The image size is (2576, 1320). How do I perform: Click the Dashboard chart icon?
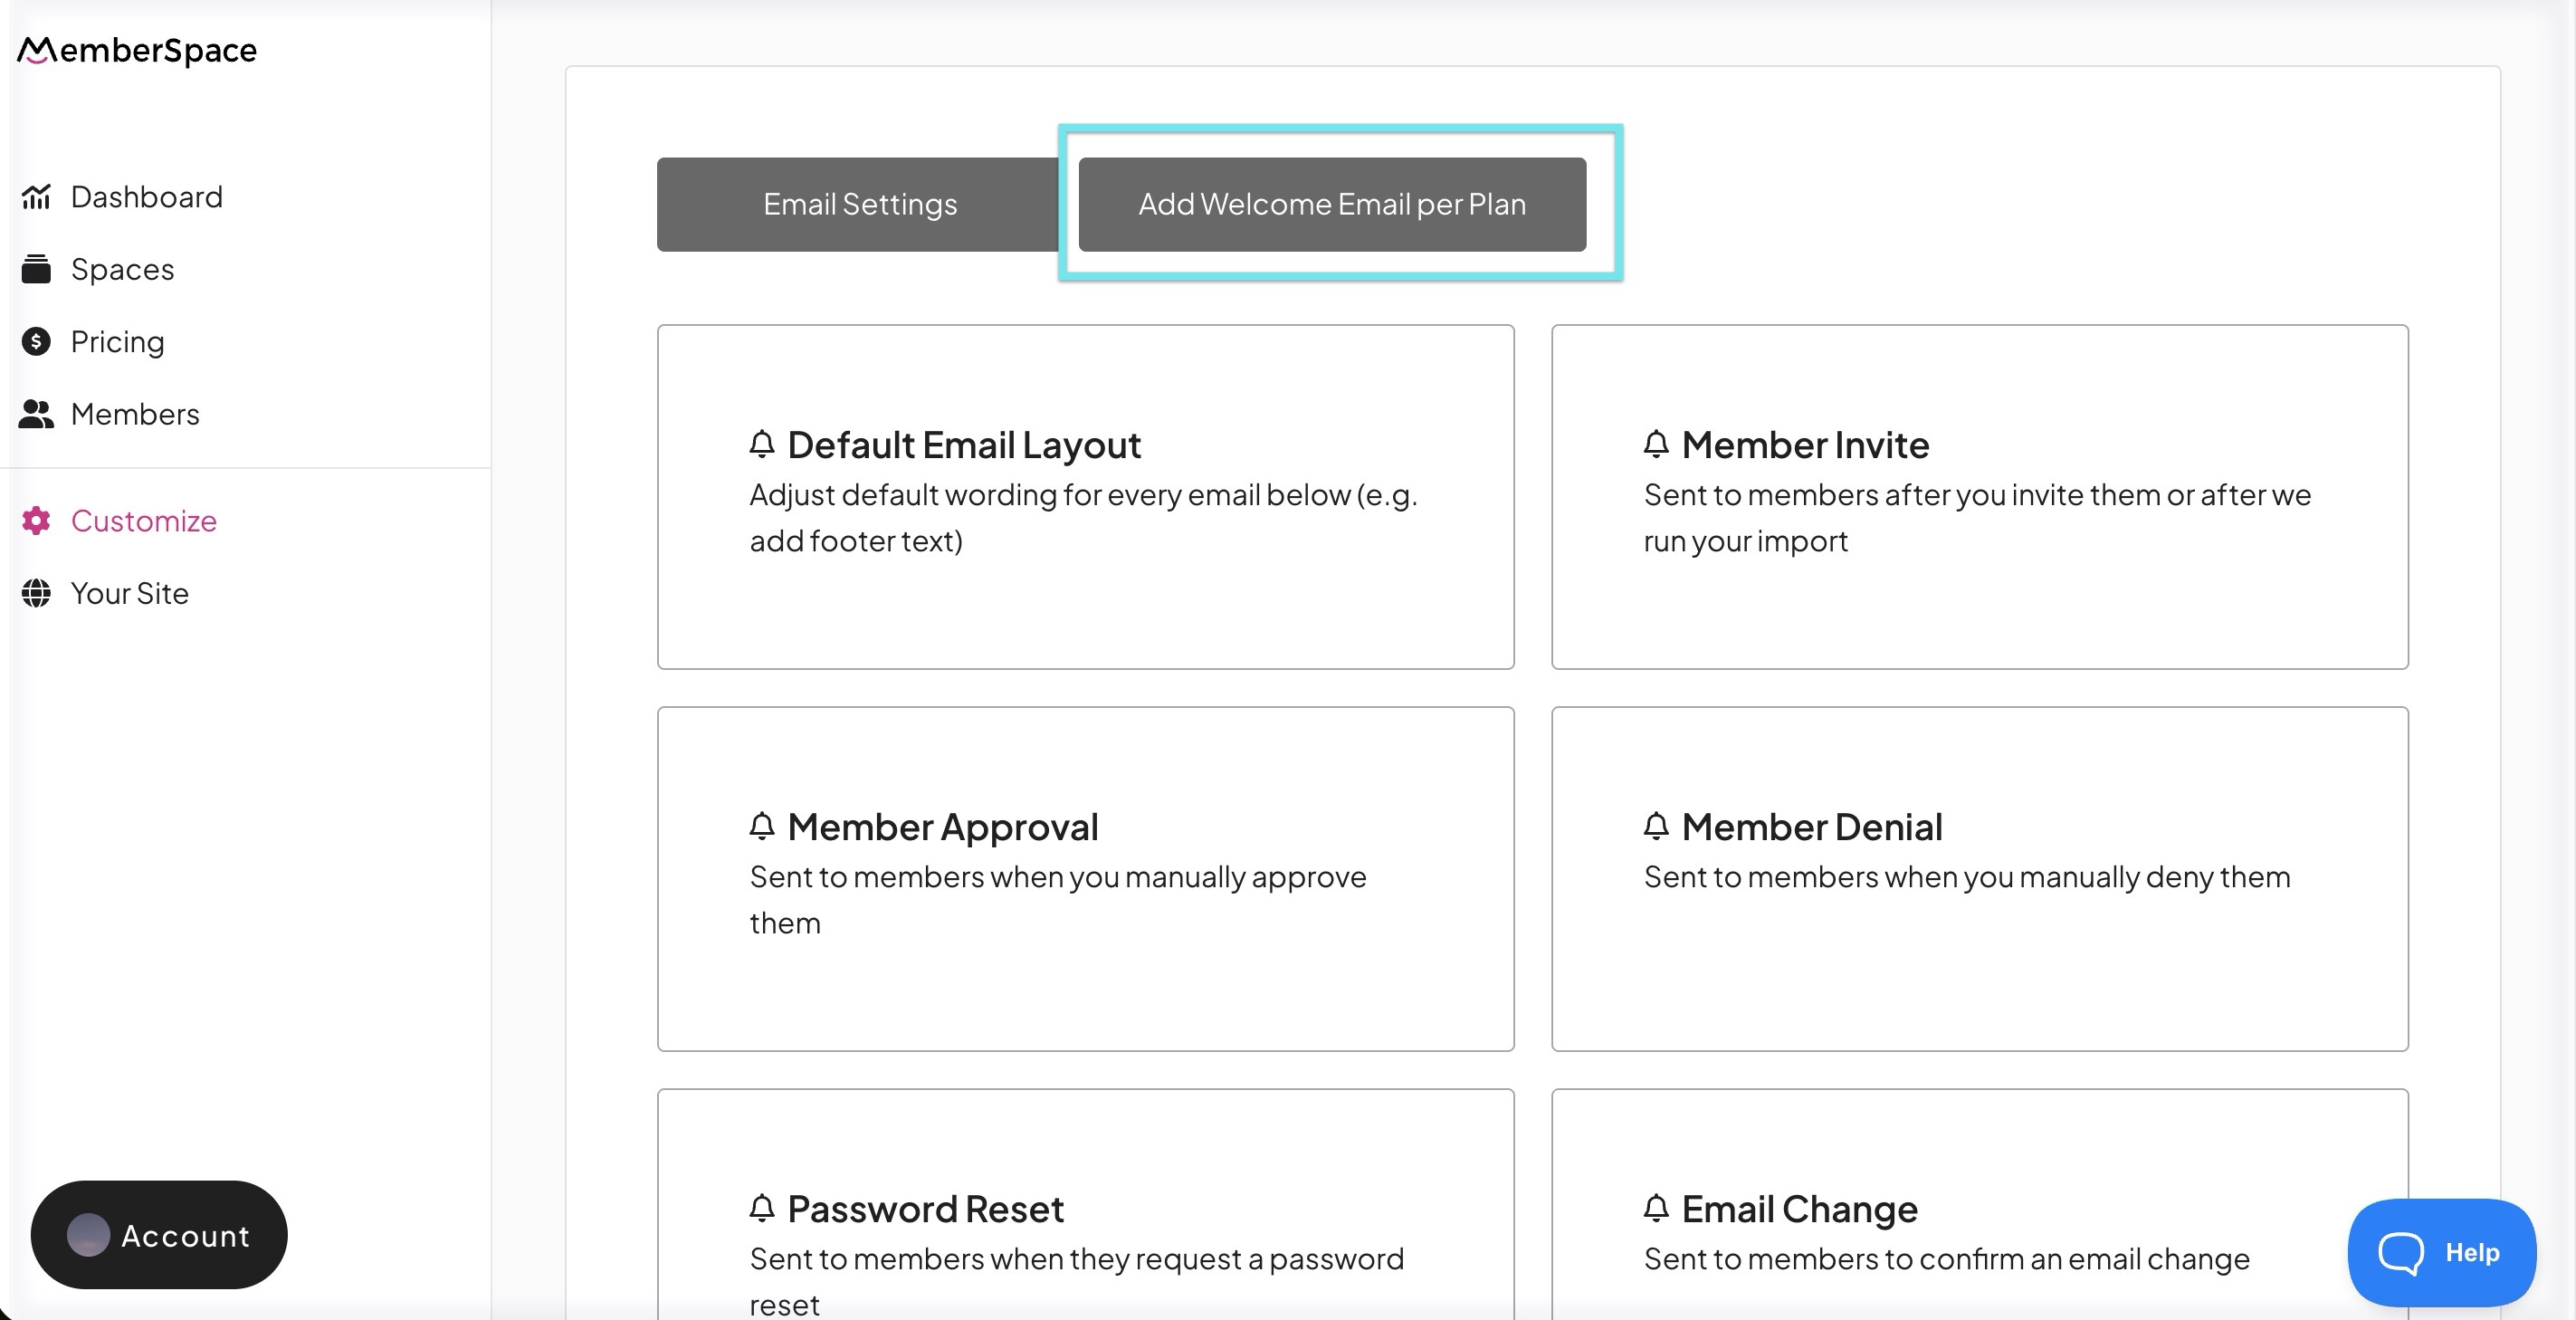click(36, 197)
